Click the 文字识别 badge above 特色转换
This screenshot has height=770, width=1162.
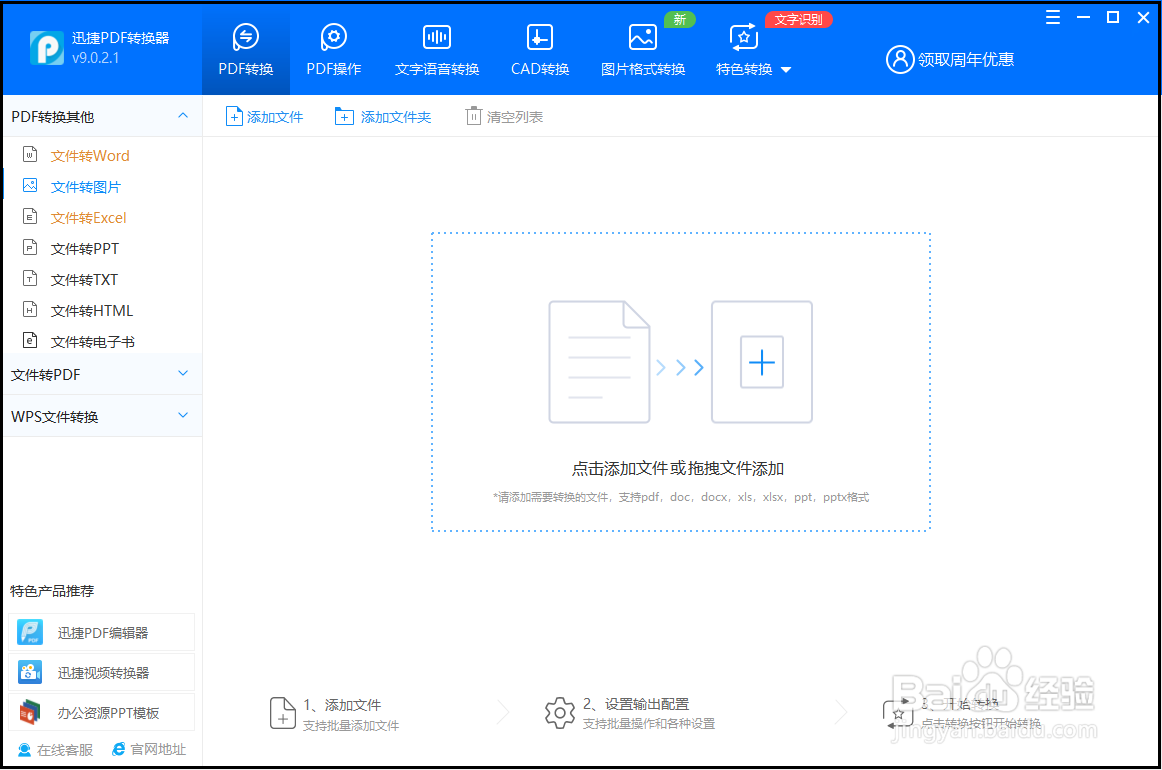click(x=798, y=20)
